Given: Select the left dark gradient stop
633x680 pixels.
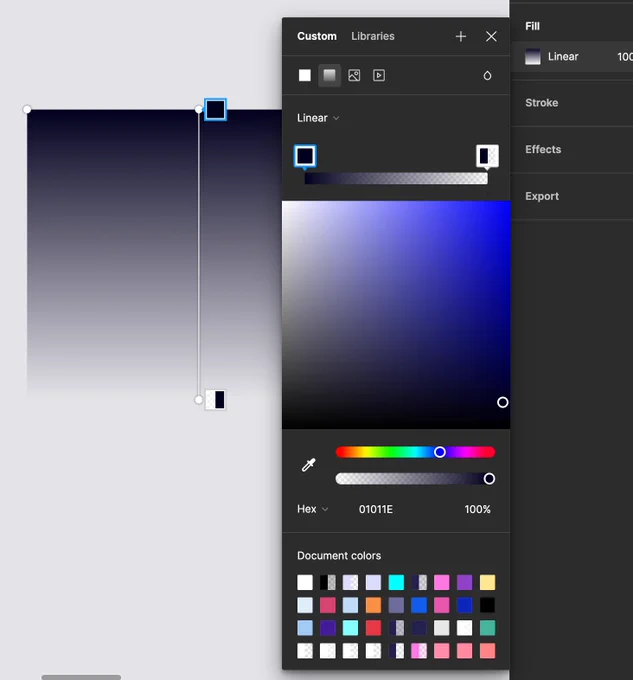Looking at the screenshot, I should pos(305,156).
